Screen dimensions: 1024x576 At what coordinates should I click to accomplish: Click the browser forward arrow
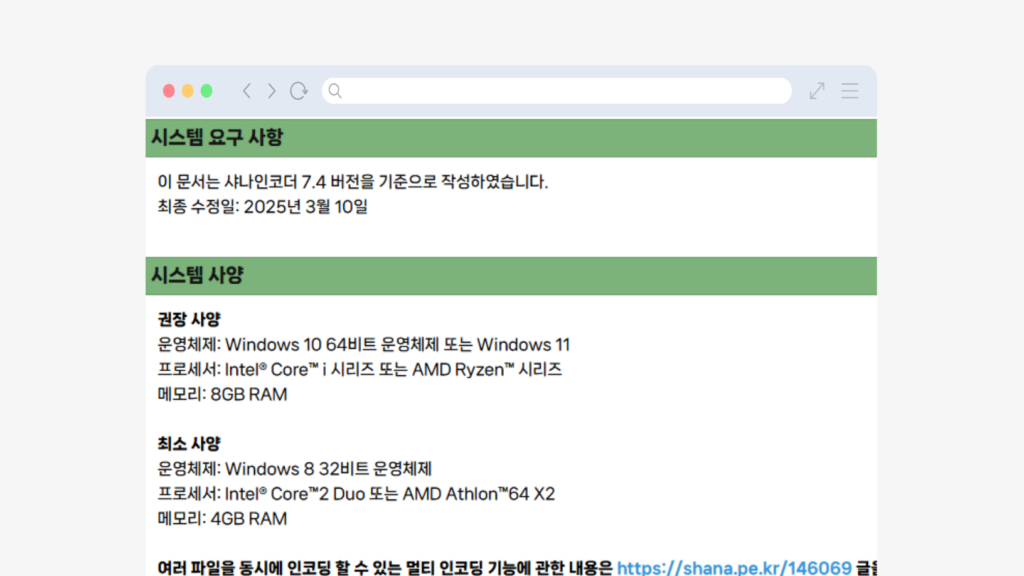coord(271,91)
